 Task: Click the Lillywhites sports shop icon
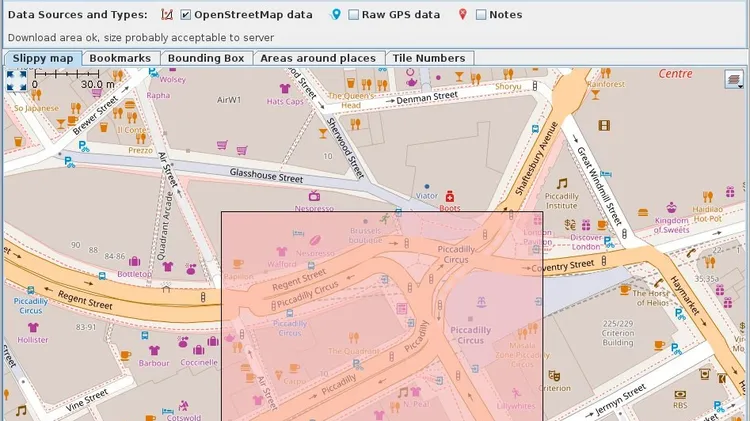[516, 393]
